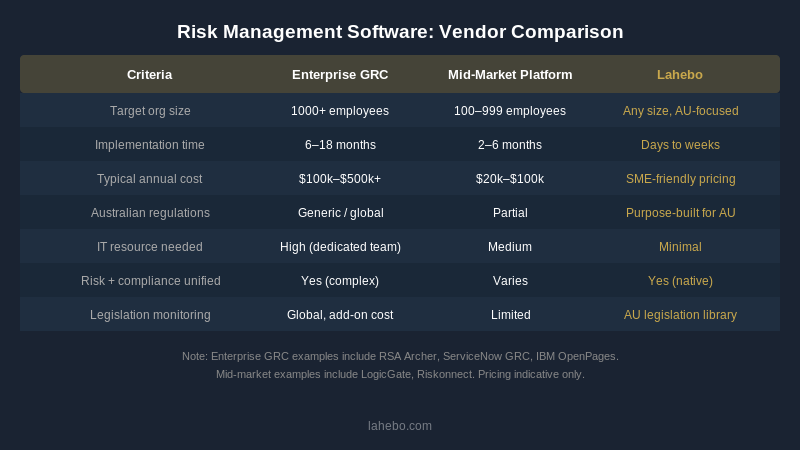800x450 pixels.
Task: Click the 'Implementation time' row label
Action: (149, 145)
